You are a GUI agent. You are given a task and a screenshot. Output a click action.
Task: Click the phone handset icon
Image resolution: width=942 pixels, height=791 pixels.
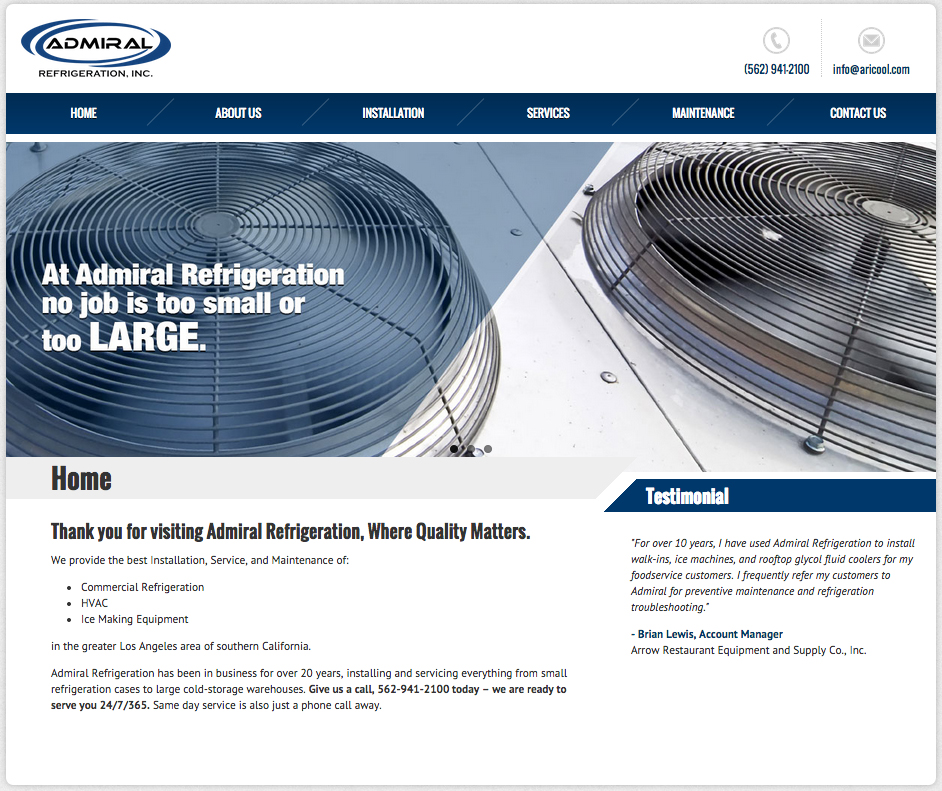pyautogui.click(x=776, y=40)
